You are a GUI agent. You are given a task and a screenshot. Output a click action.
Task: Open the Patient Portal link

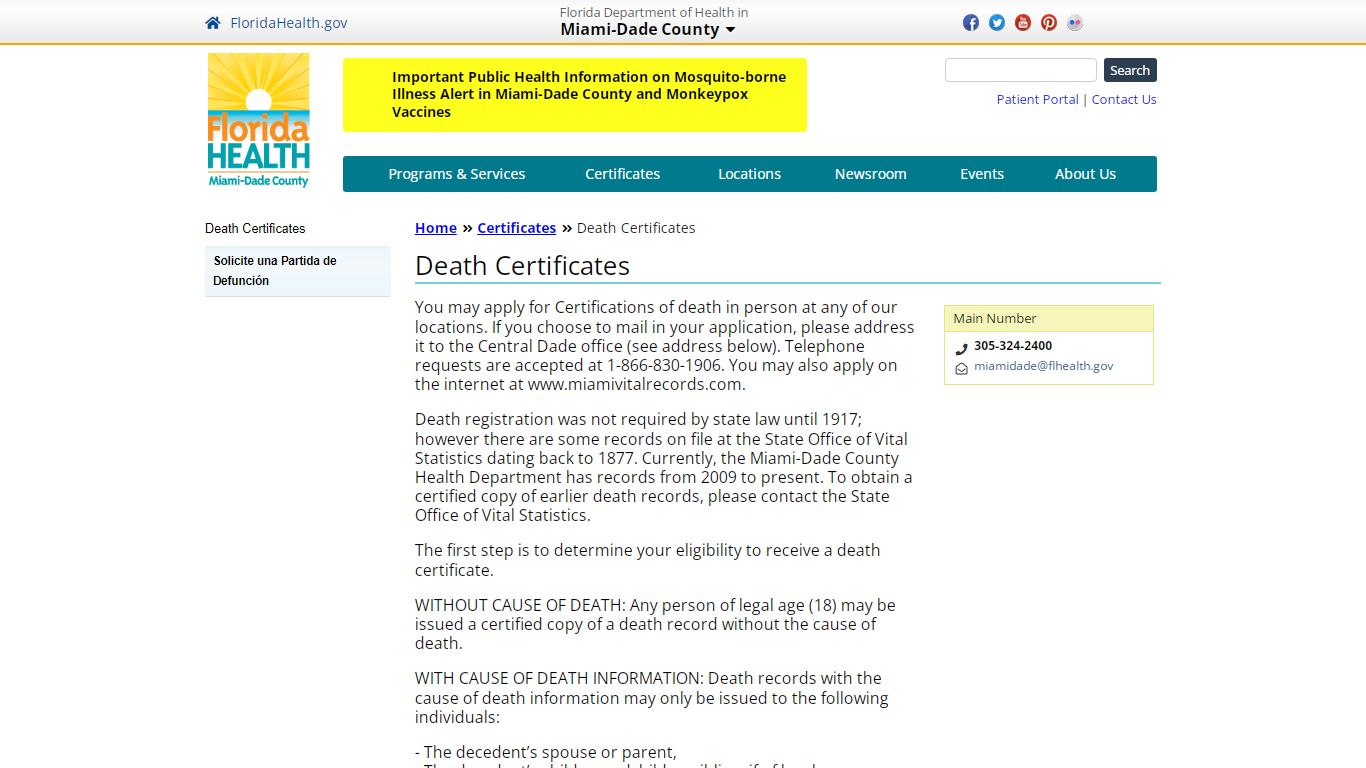[1037, 99]
